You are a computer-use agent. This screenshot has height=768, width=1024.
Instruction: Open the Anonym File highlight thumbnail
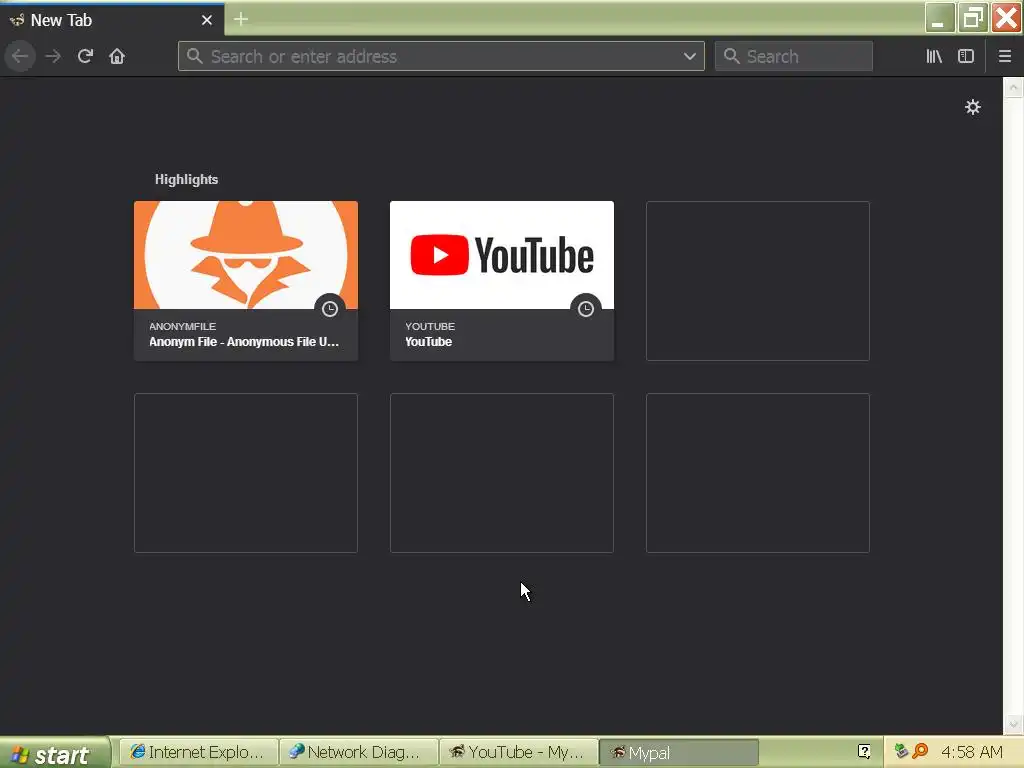246,255
